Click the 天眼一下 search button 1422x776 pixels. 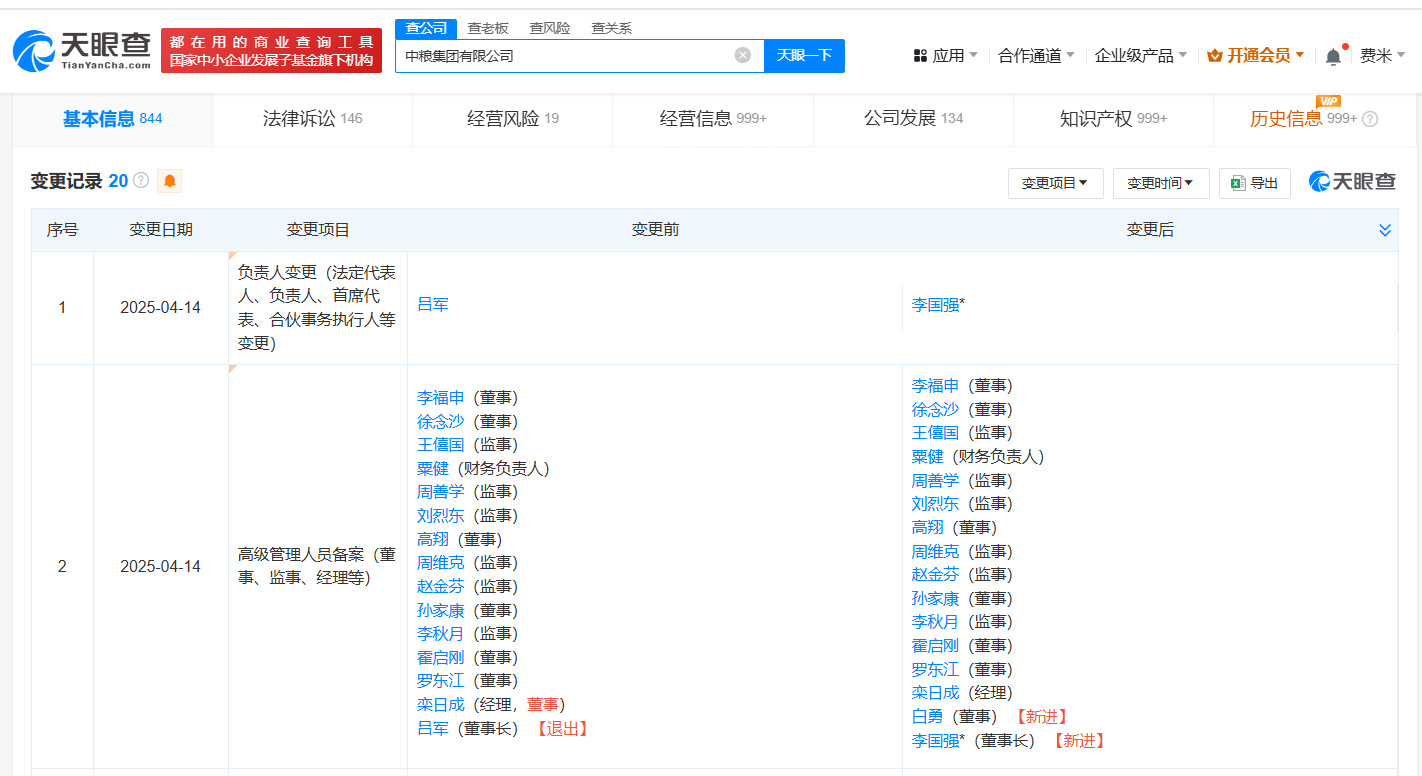tap(804, 55)
